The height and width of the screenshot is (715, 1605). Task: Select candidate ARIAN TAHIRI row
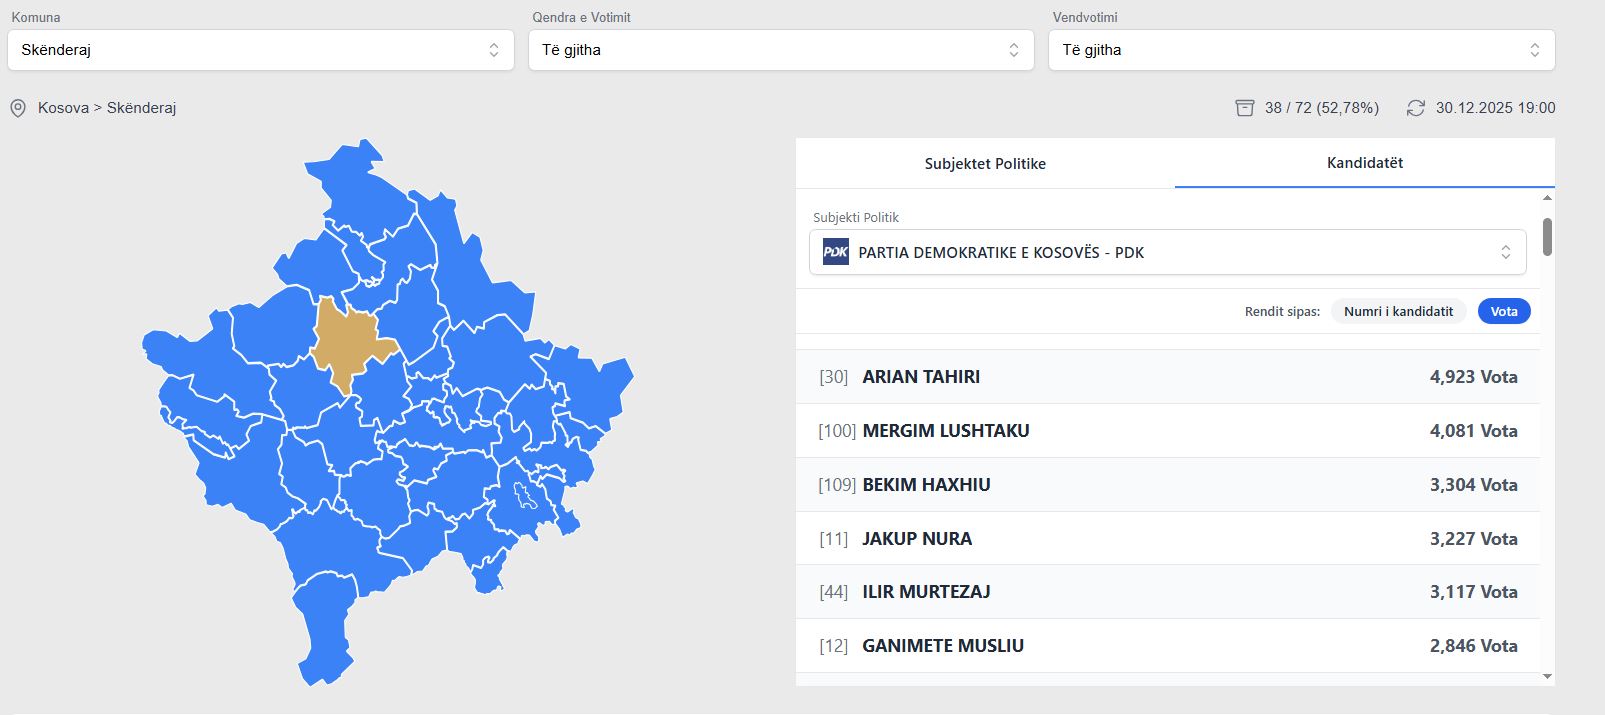[1167, 377]
